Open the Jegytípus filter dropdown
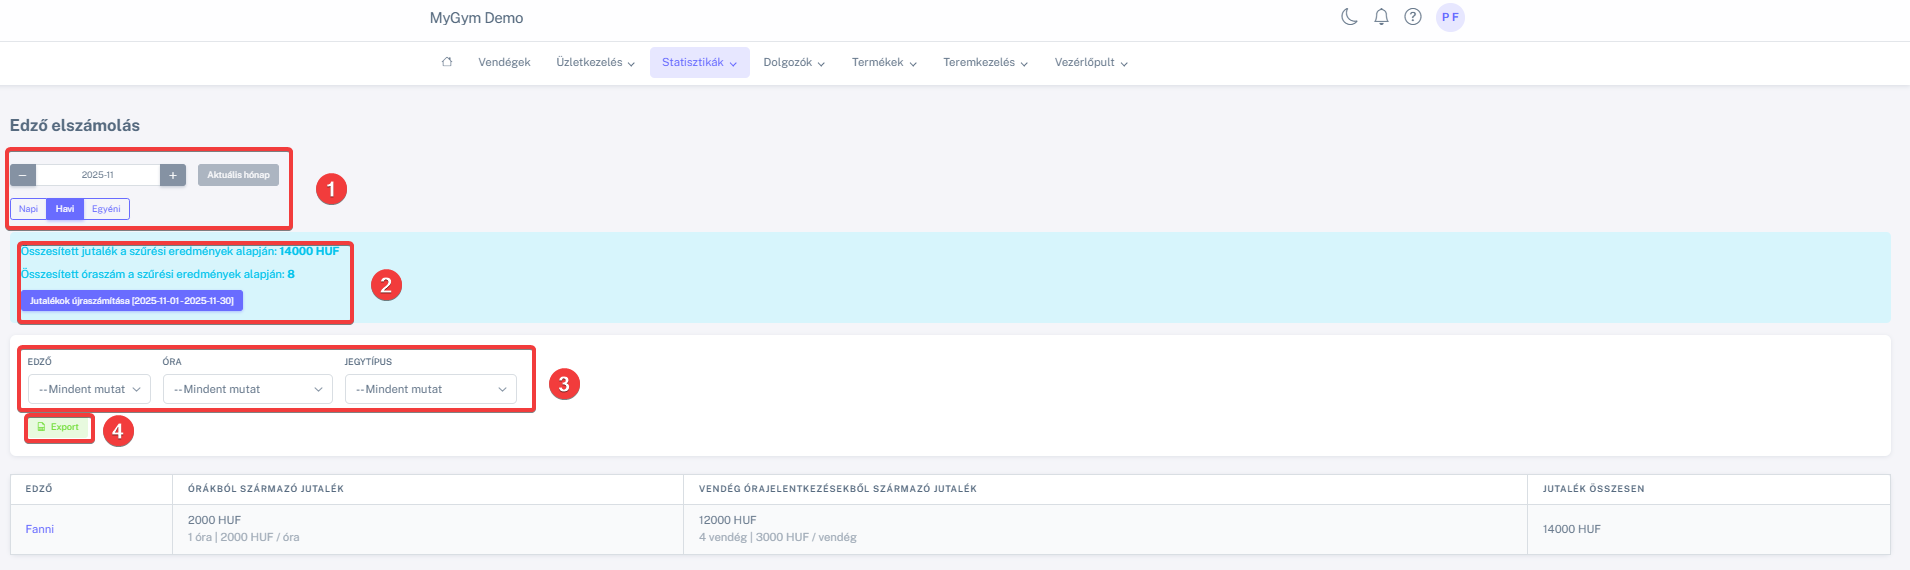 click(x=430, y=389)
